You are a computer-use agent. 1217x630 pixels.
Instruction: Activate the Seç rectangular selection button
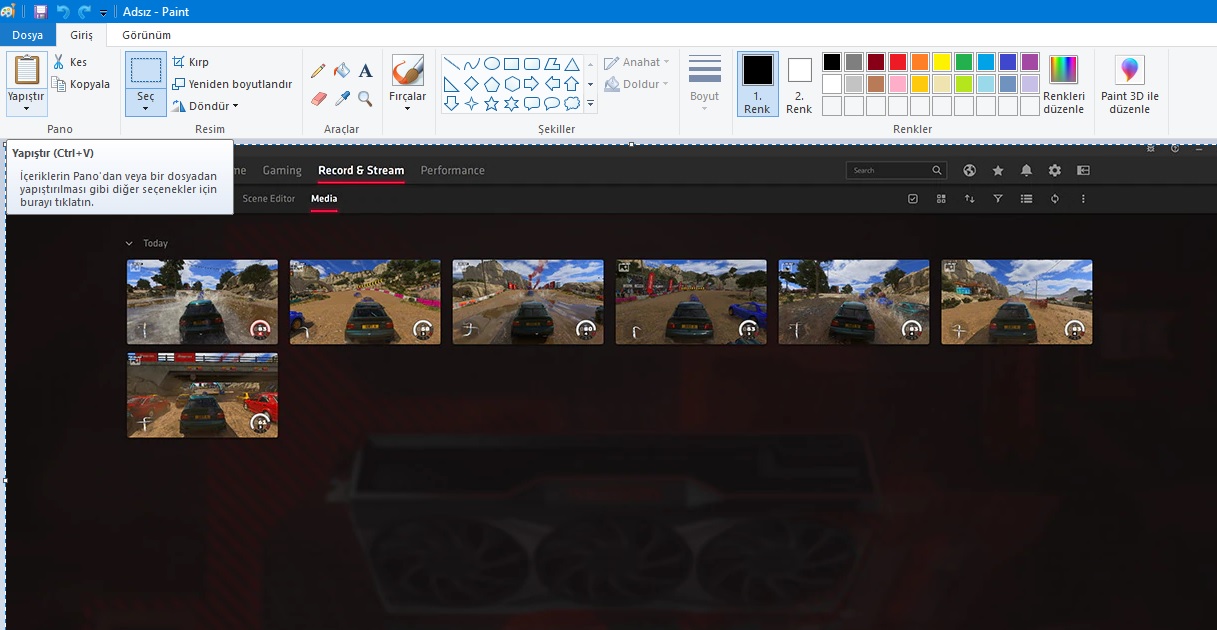tap(146, 70)
